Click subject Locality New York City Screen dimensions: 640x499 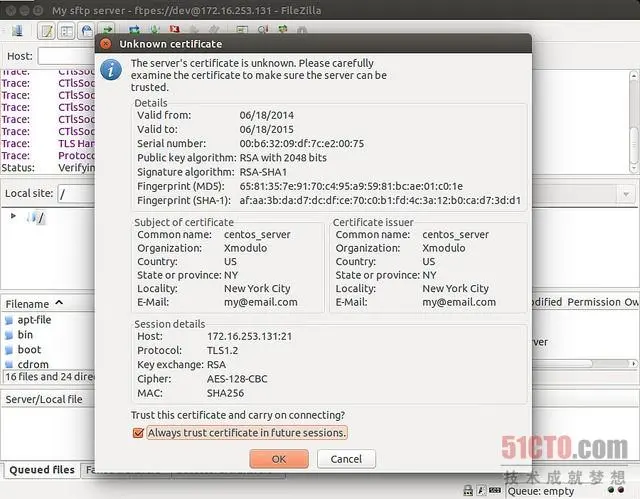257,288
